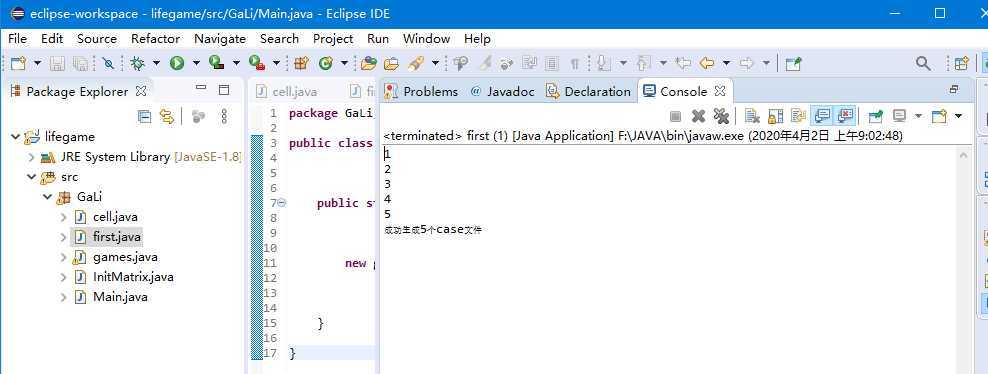
Task: Click the Coverage launch icon
Action: pyautogui.click(x=217, y=62)
